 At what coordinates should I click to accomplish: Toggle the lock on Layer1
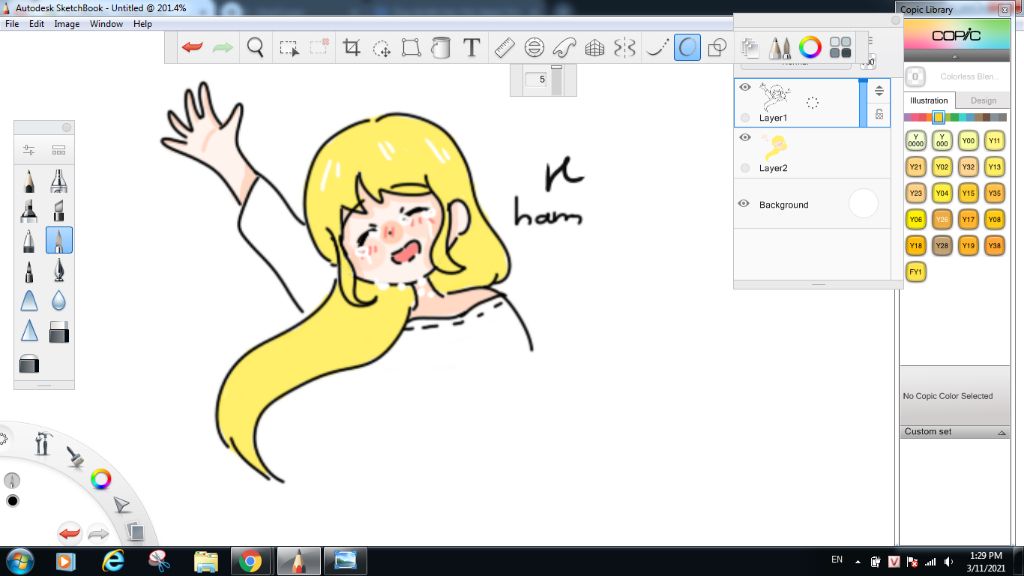879,114
